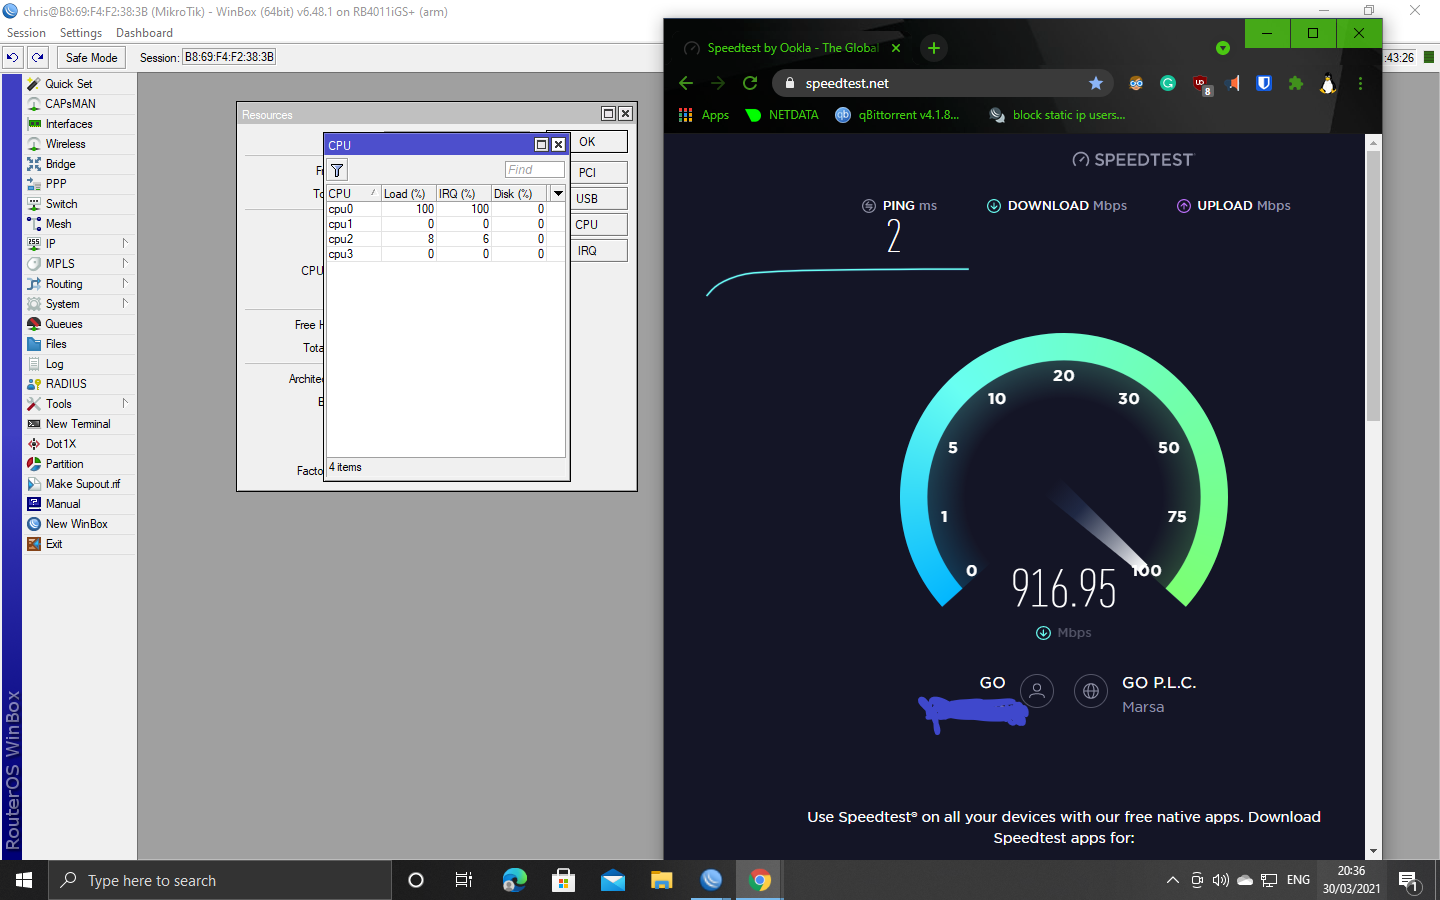This screenshot has height=900, width=1440.
Task: Click the globe icon next to GO P.L.C.
Action: click(x=1091, y=690)
